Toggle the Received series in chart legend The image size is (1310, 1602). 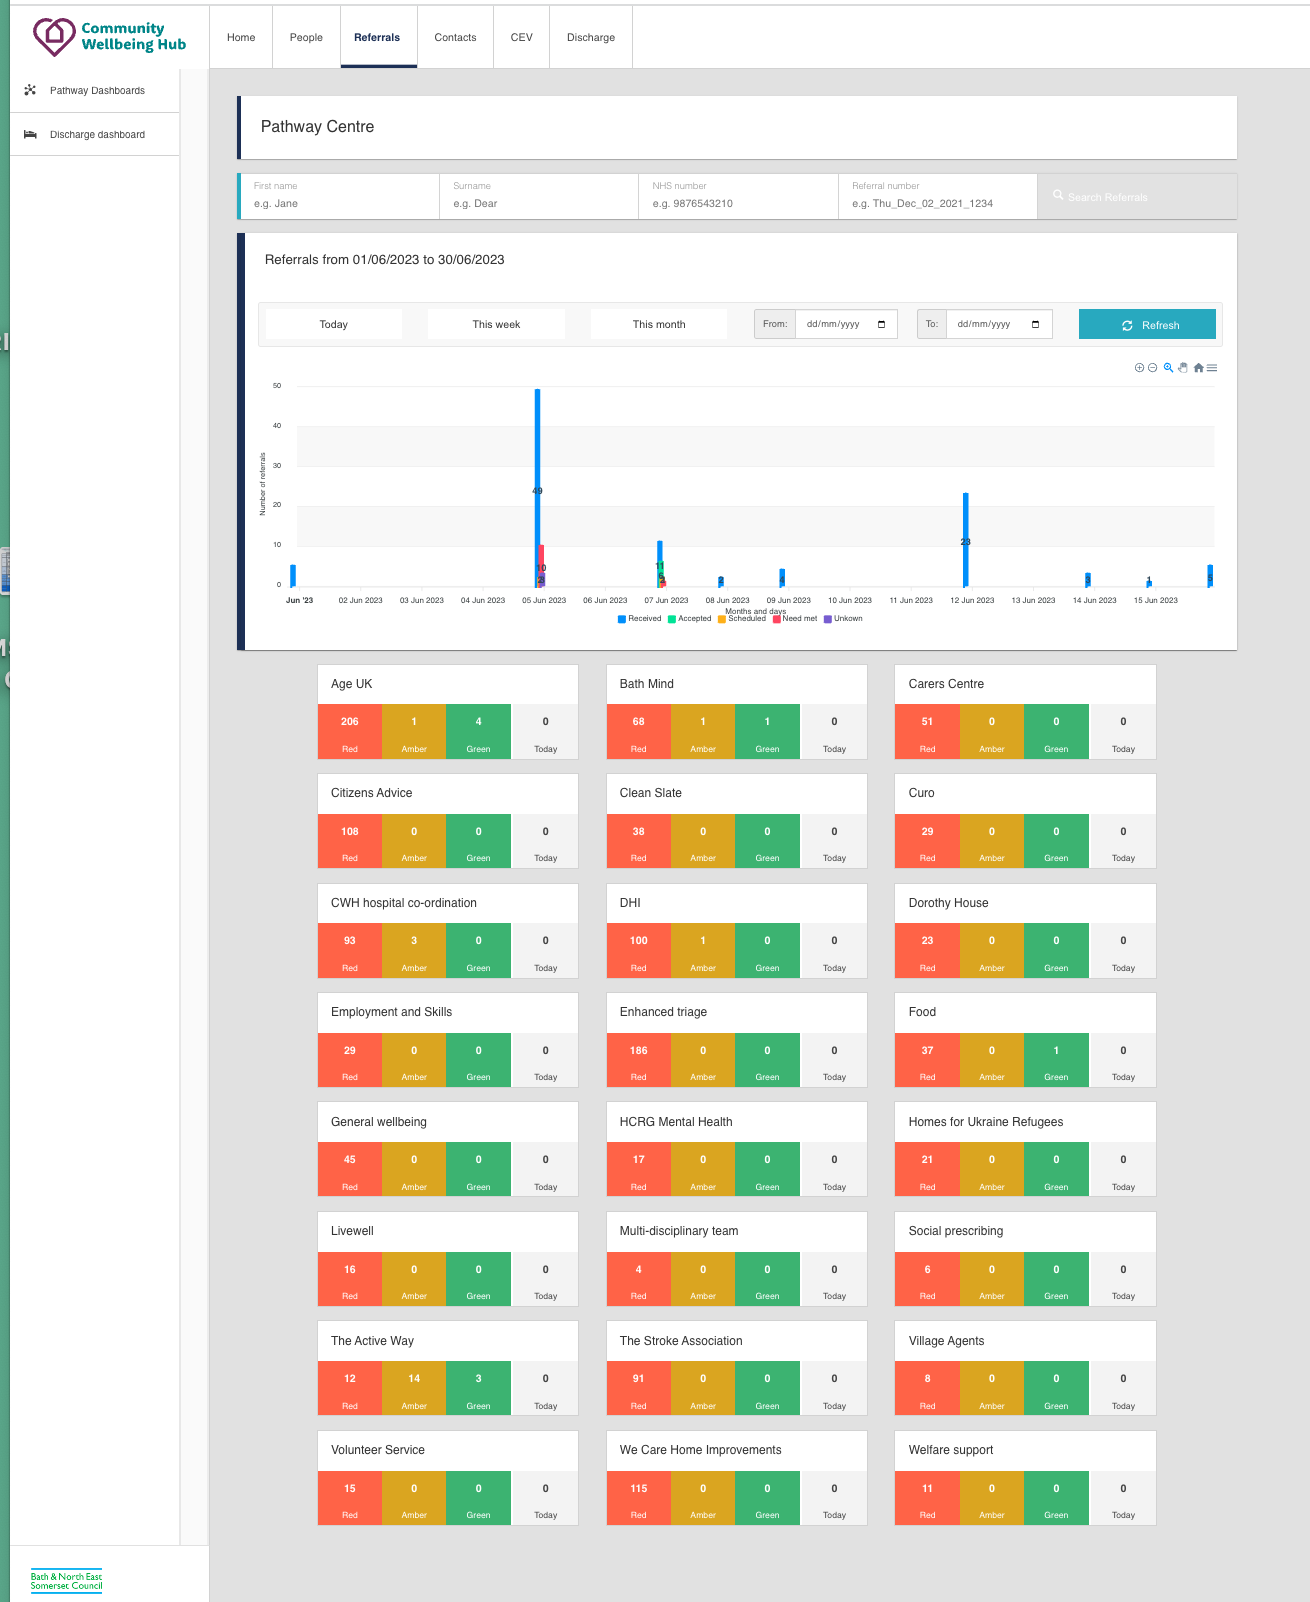(640, 619)
